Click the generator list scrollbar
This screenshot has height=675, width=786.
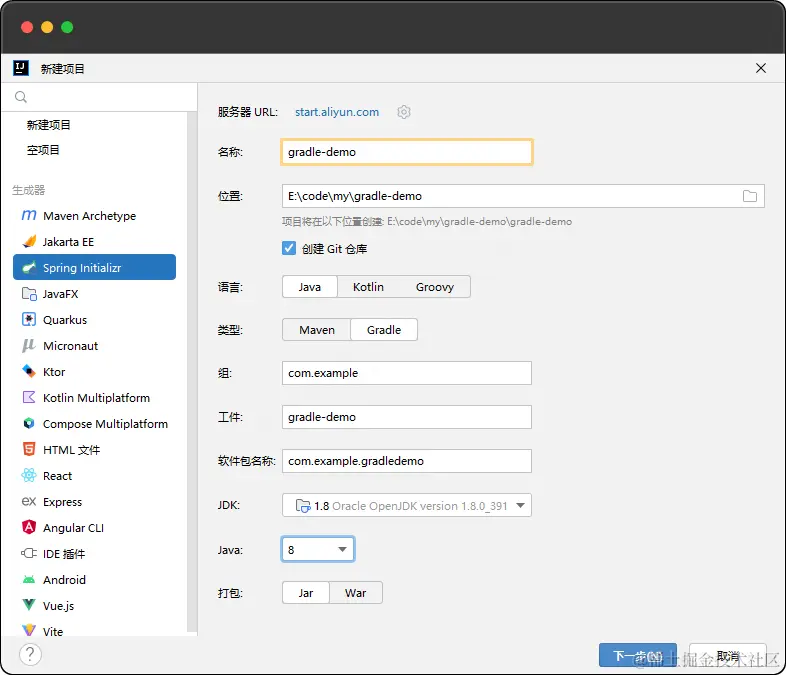tap(190, 372)
